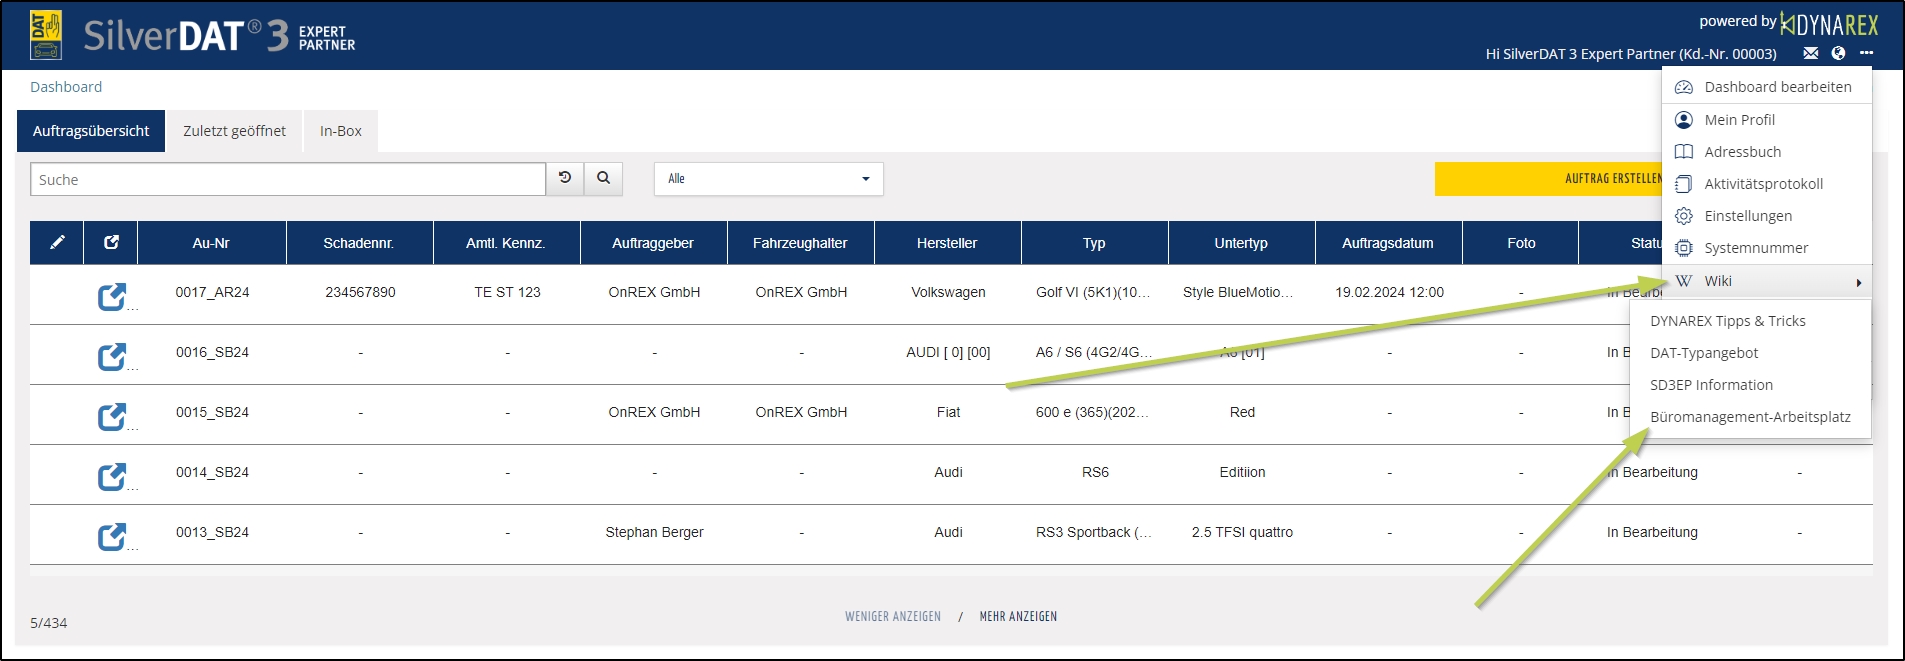Click the globe language icon in header

(x=1838, y=54)
